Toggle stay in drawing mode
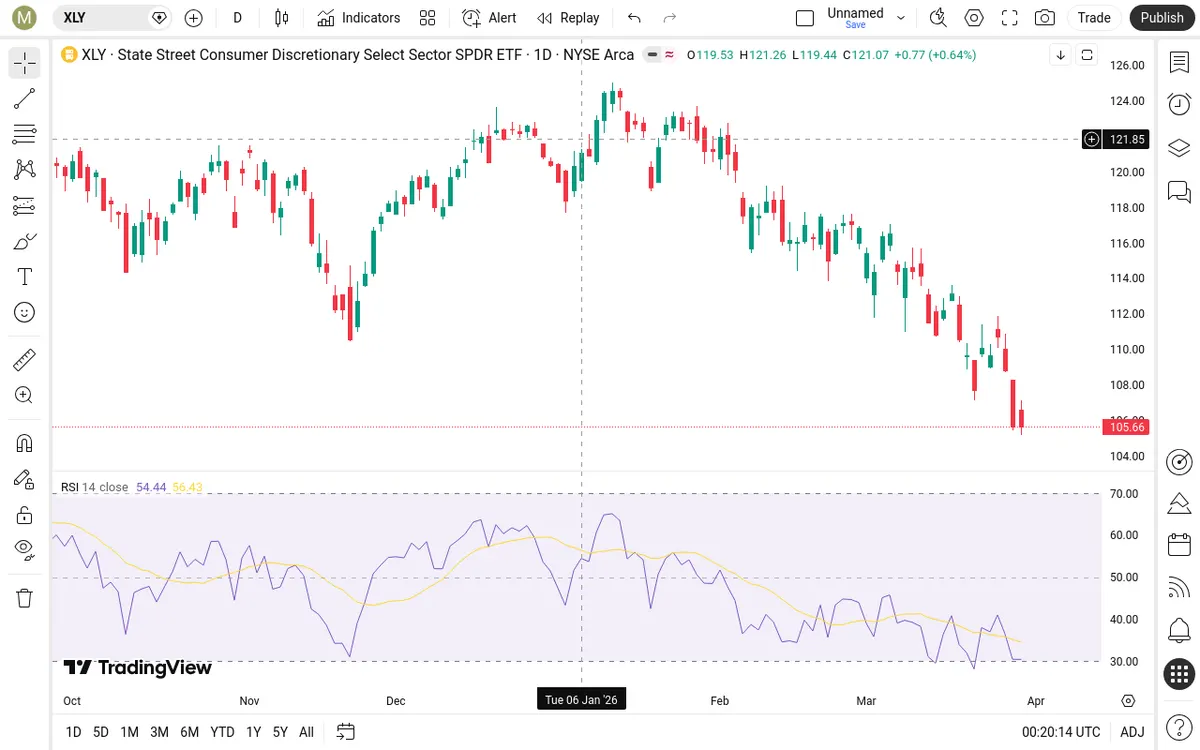1200x750 pixels. [25, 479]
